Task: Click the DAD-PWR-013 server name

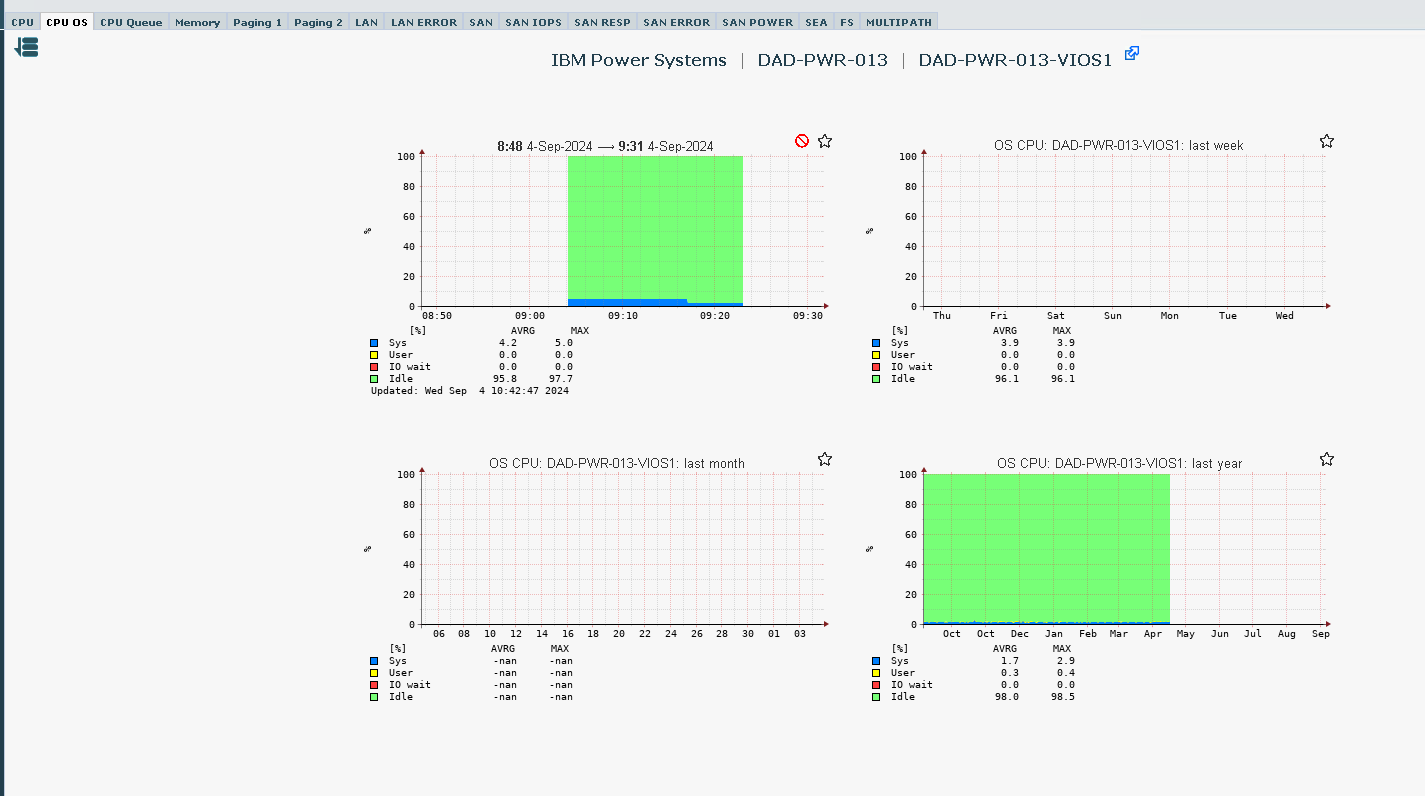Action: click(x=822, y=60)
